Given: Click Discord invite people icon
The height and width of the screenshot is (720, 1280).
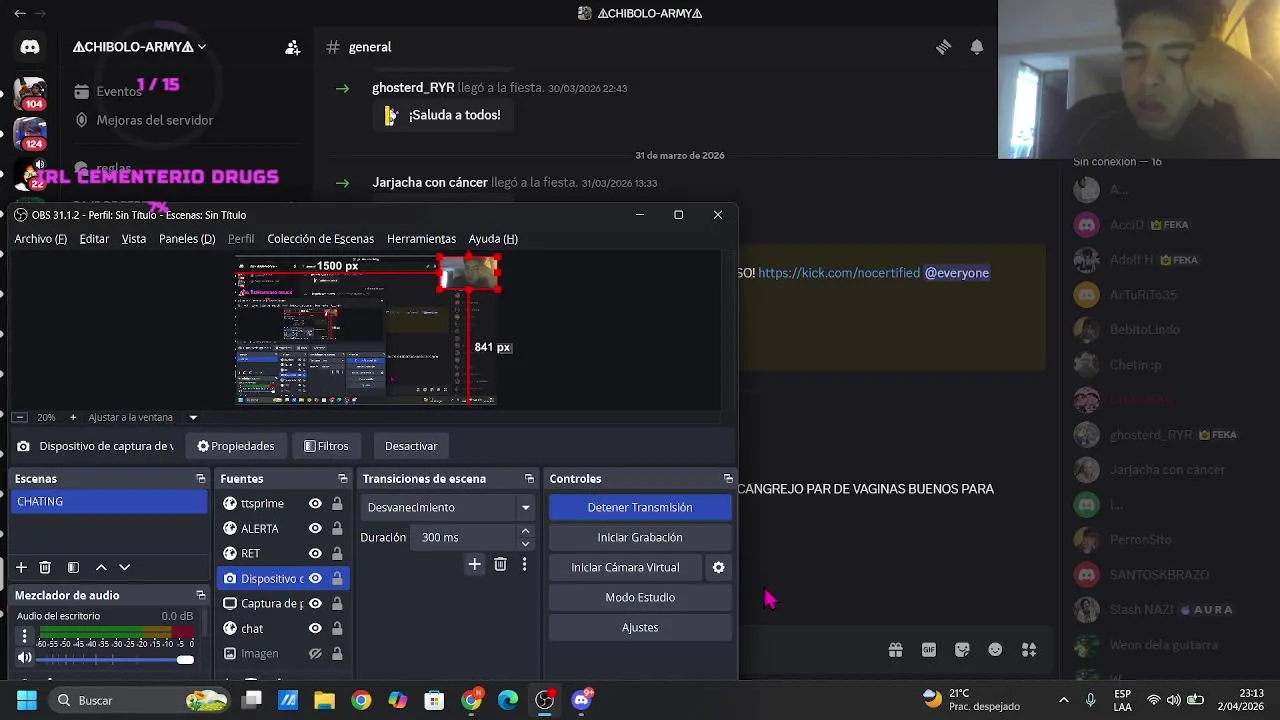Looking at the screenshot, I should click(x=292, y=47).
